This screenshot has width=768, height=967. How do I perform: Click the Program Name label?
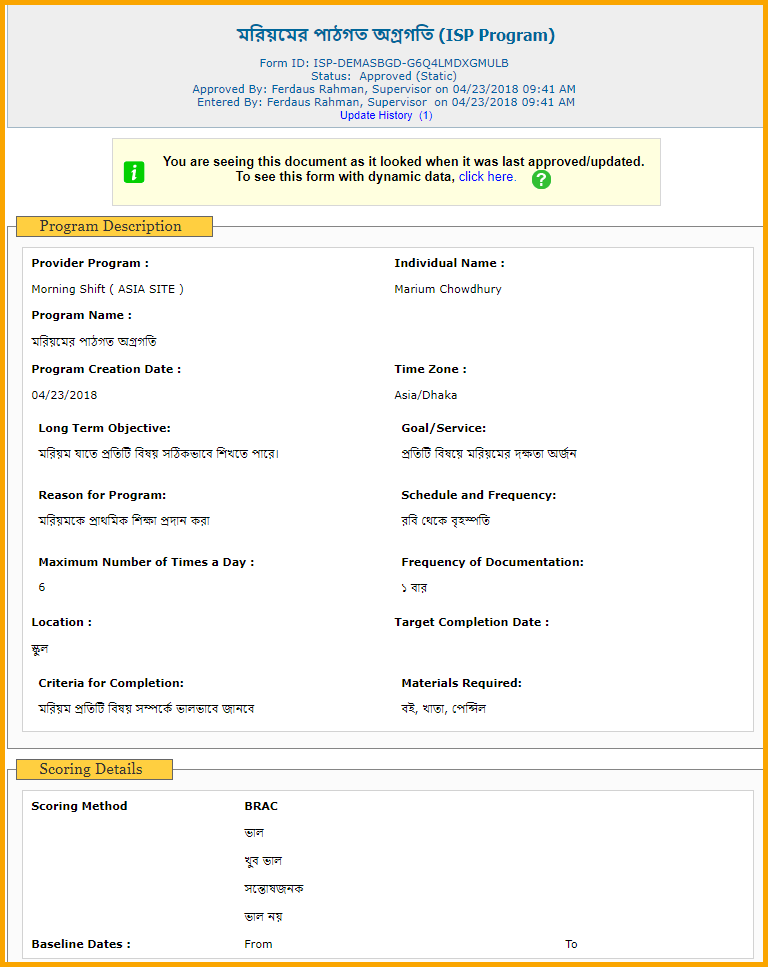point(81,315)
